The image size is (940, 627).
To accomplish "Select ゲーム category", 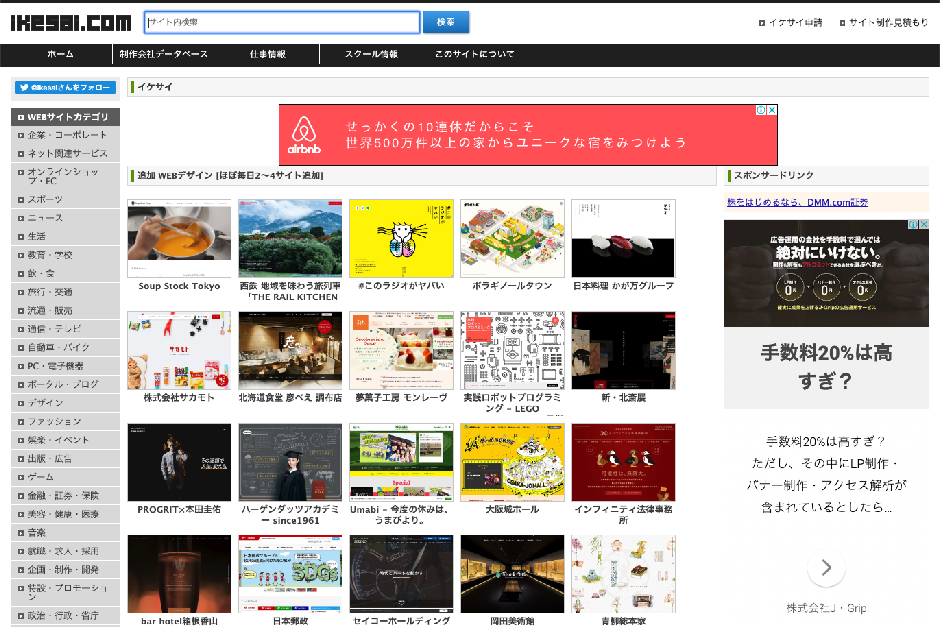I will [65, 477].
